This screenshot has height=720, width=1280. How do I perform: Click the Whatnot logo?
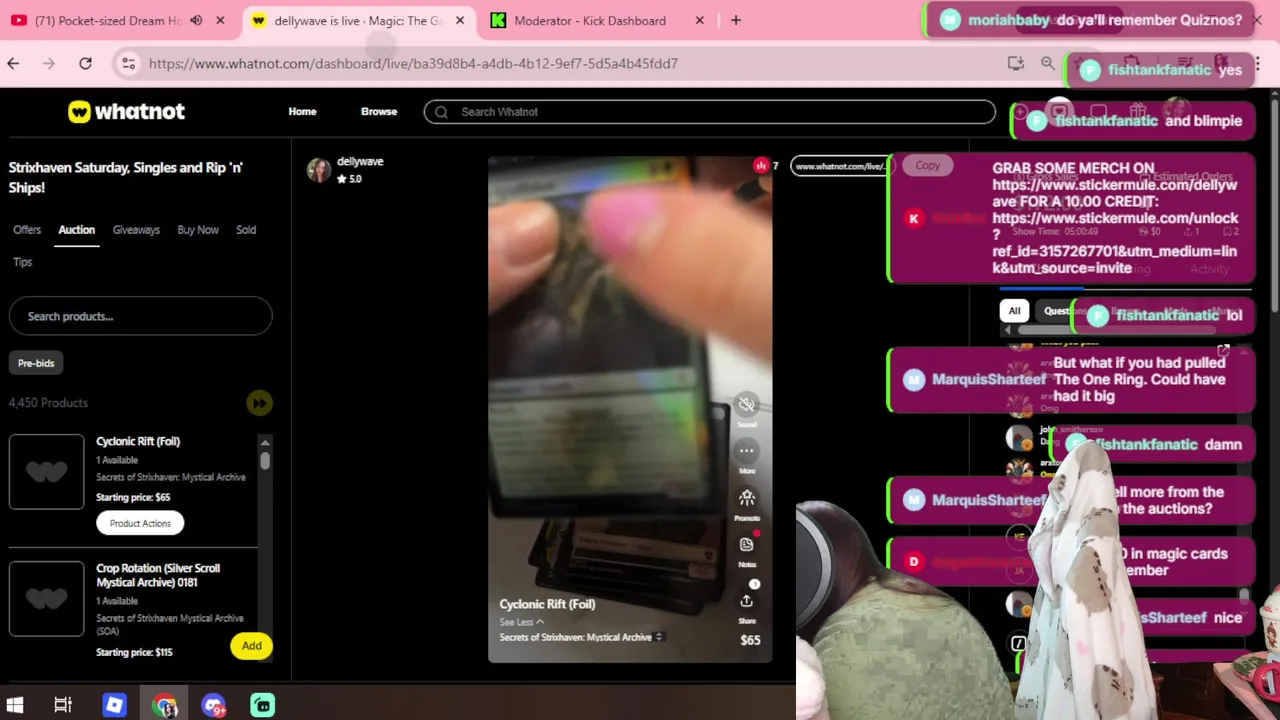point(126,112)
